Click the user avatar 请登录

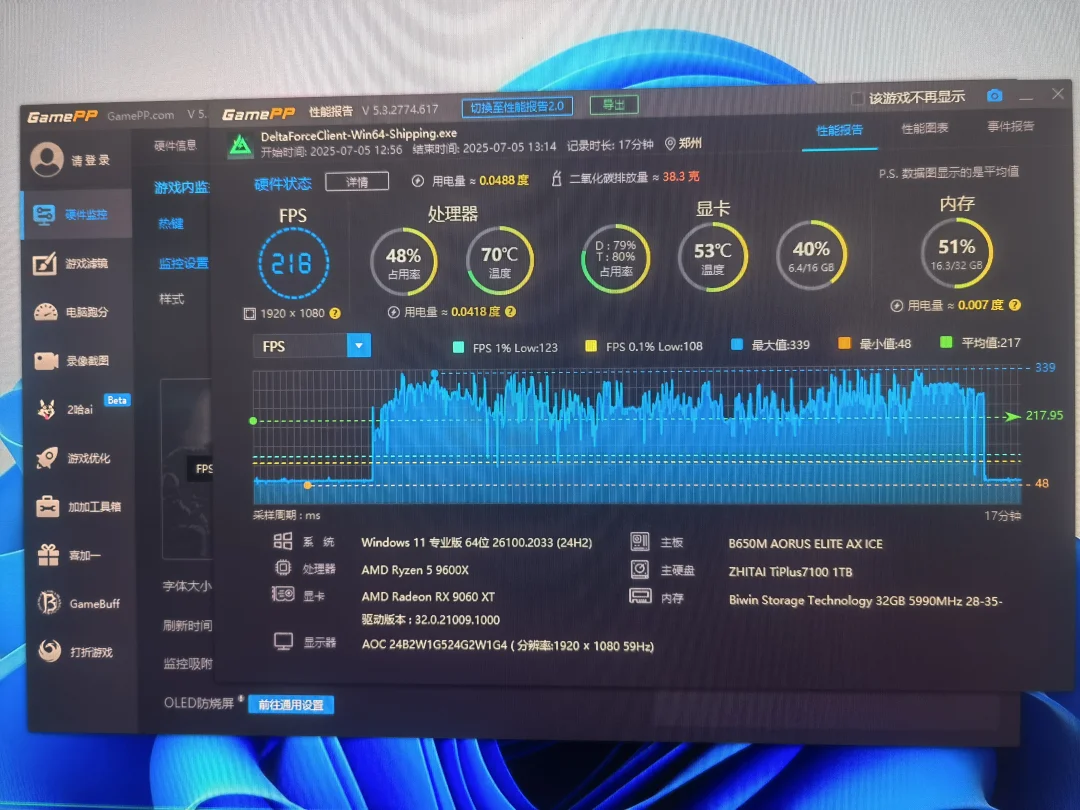(47, 159)
